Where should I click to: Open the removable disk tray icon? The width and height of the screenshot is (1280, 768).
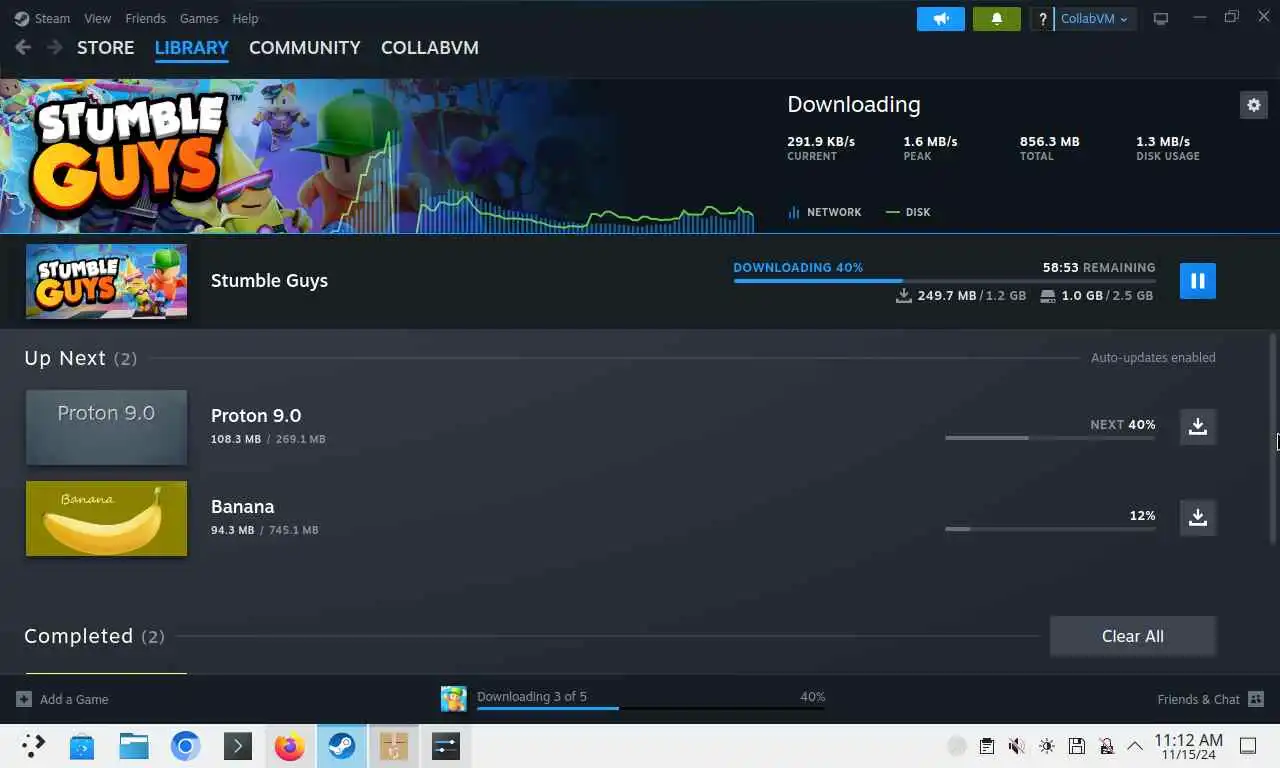pyautogui.click(x=1077, y=746)
